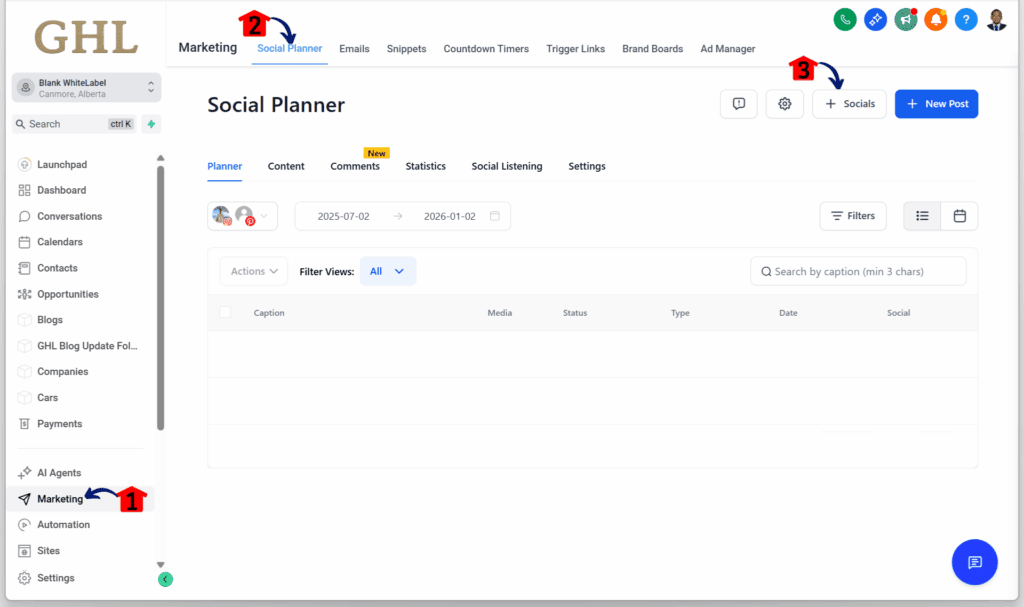Switch to the Statistics tab
1024x607 pixels.
pyautogui.click(x=425, y=166)
